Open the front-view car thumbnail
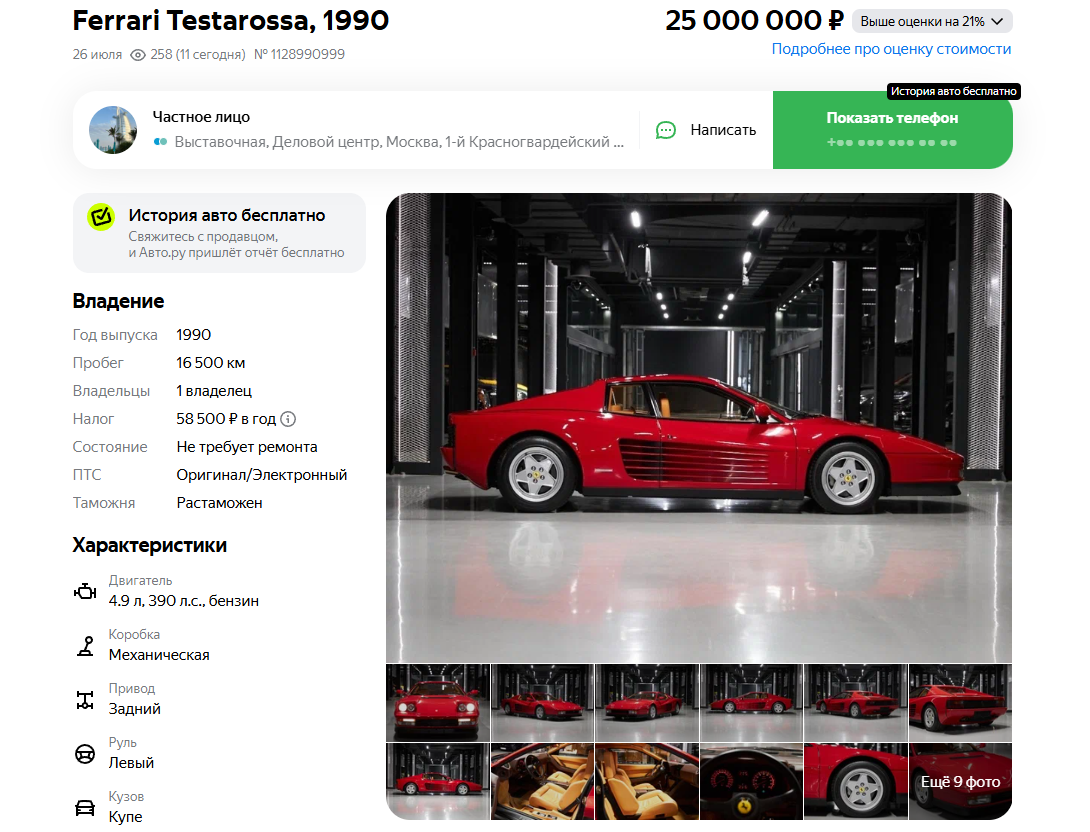 coord(438,703)
